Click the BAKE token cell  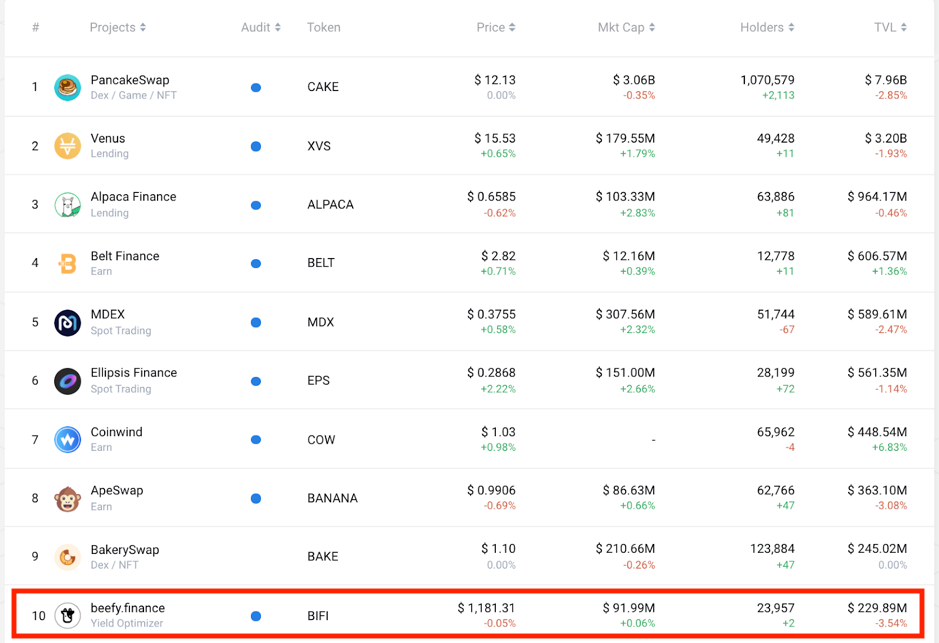(x=322, y=557)
